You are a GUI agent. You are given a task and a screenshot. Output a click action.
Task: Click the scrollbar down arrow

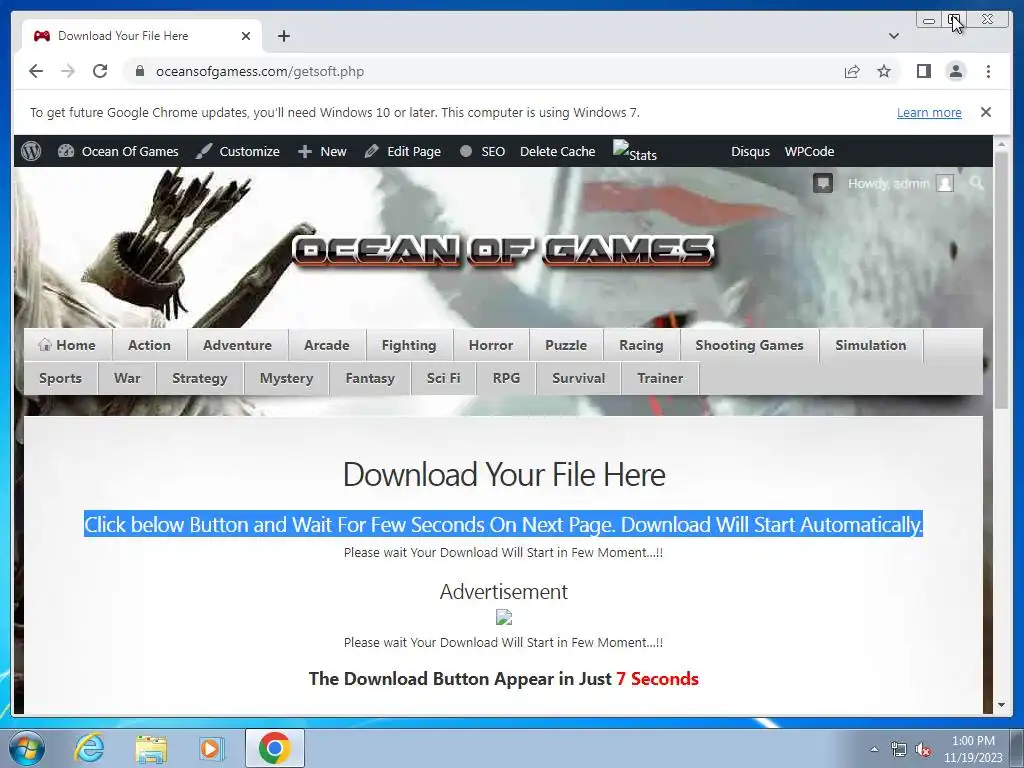[x=1001, y=705]
